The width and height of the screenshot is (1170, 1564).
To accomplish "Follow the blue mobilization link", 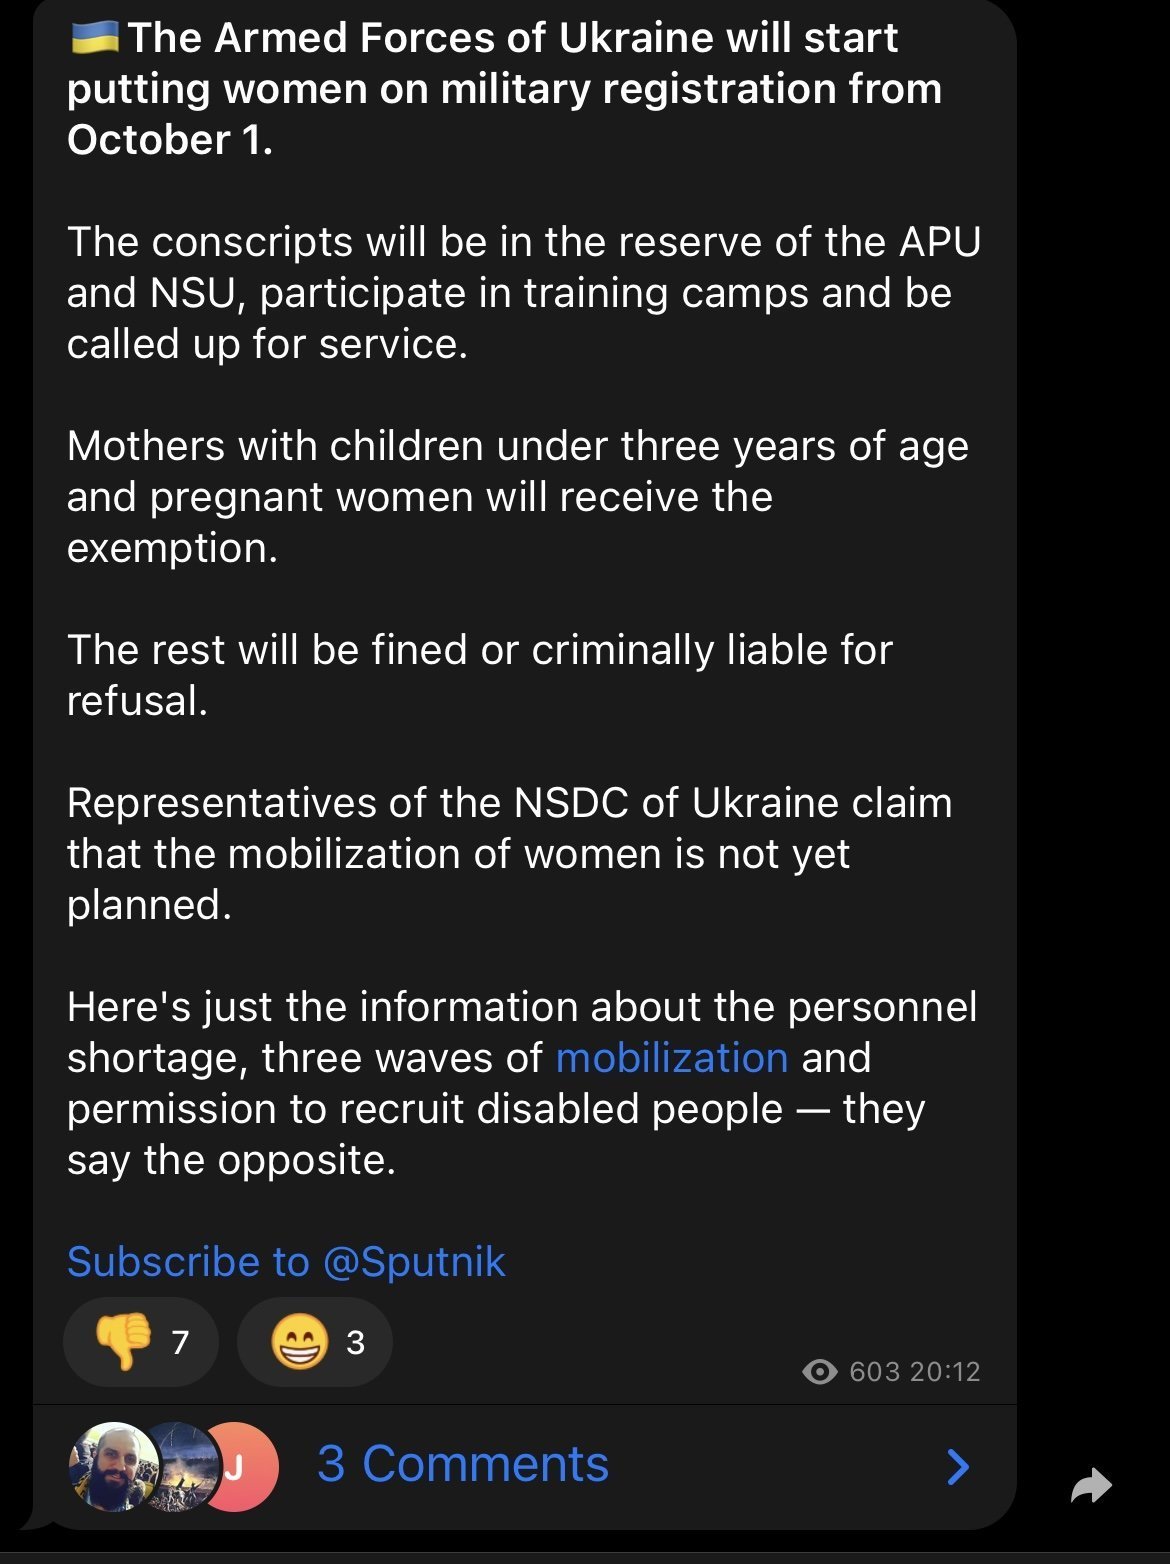I will pyautogui.click(x=672, y=1058).
